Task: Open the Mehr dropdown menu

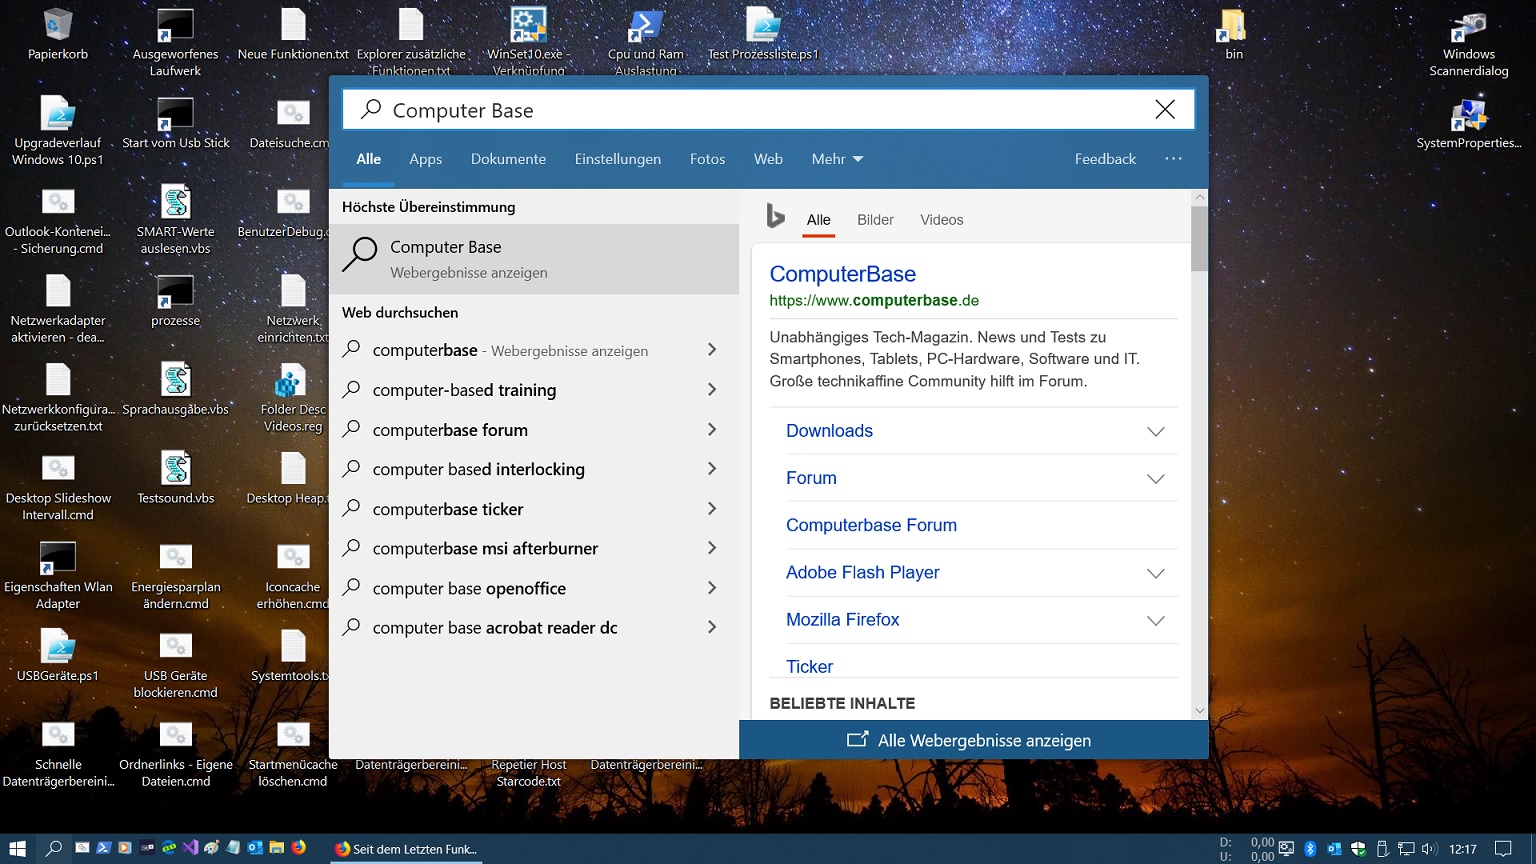Action: pos(837,159)
